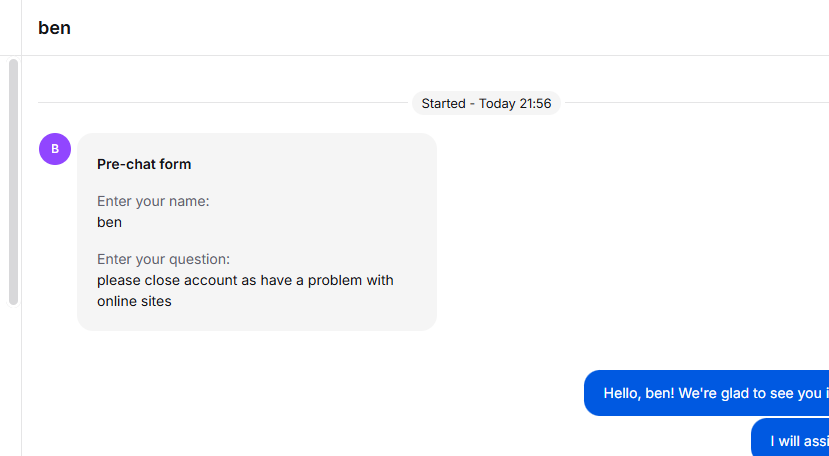
Task: Click the "online sites" text line
Action: pos(134,302)
